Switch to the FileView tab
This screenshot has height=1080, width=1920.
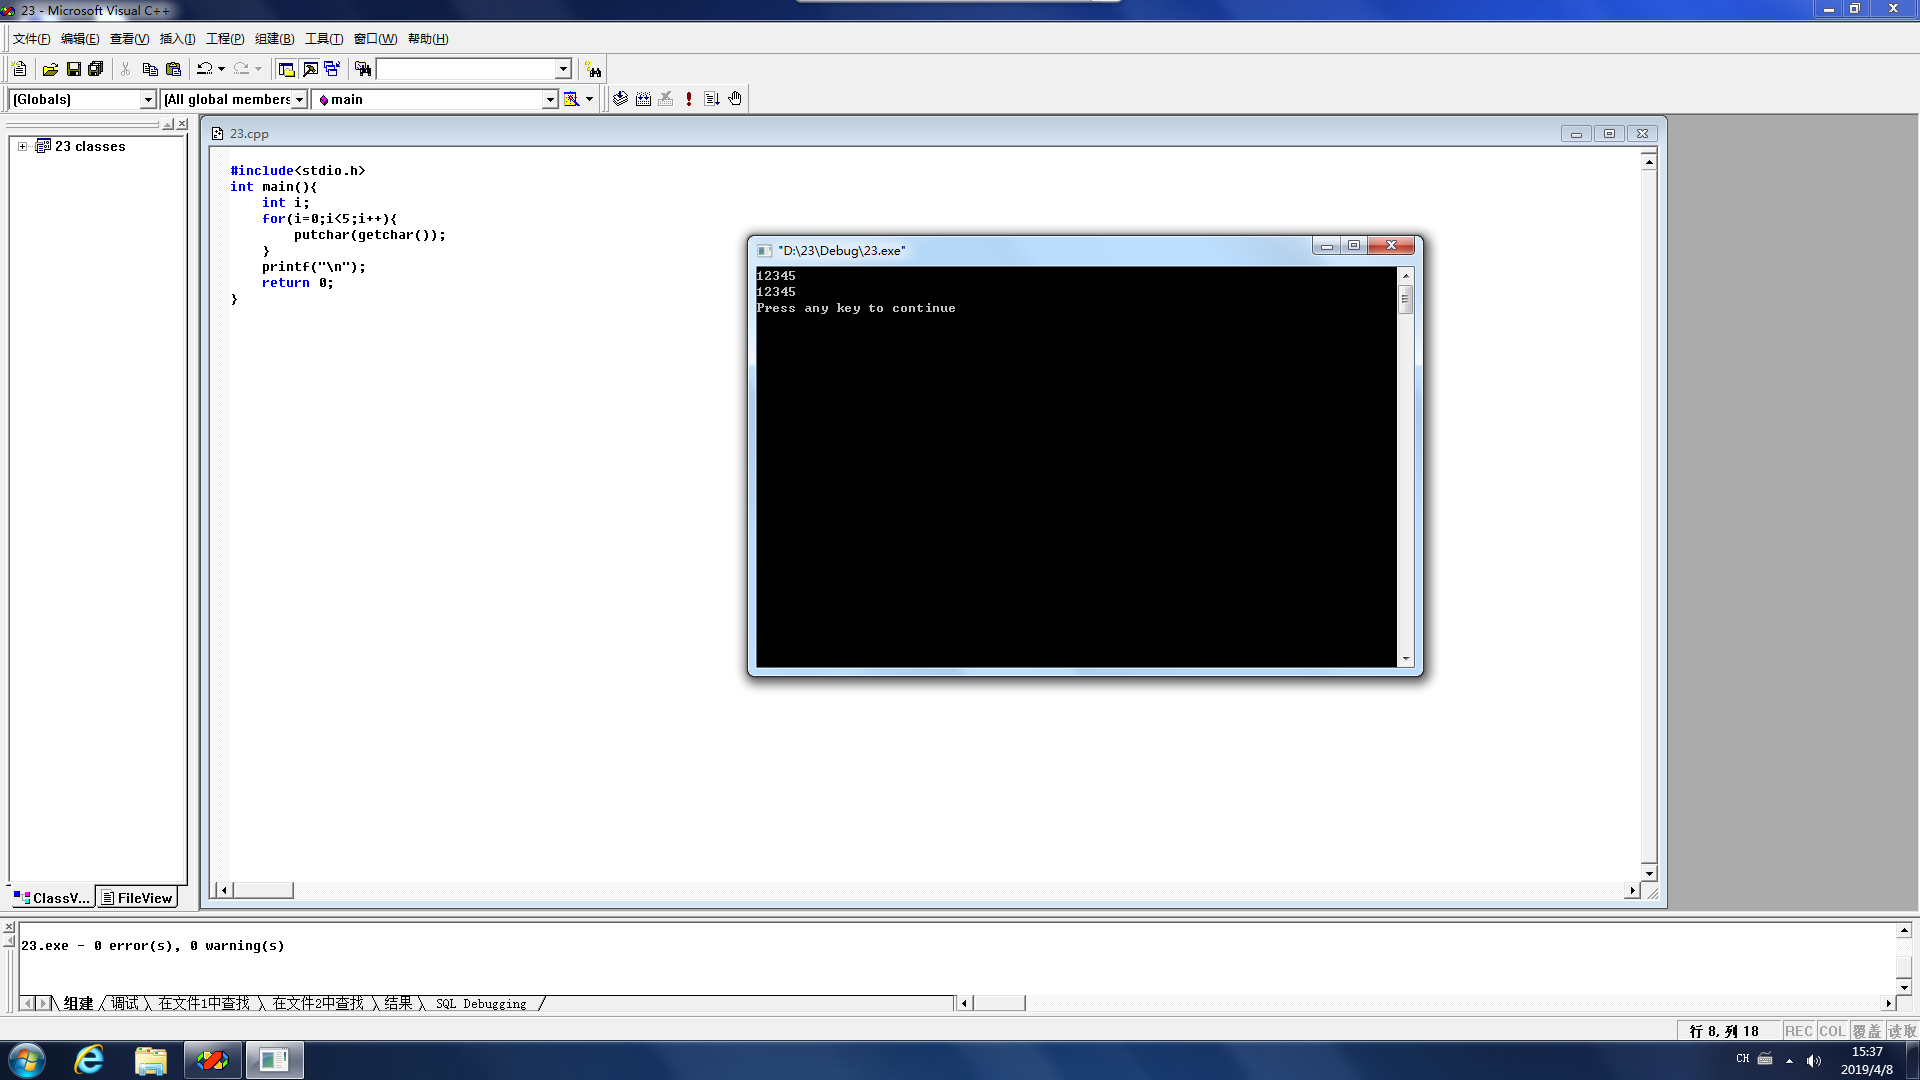[x=137, y=898]
